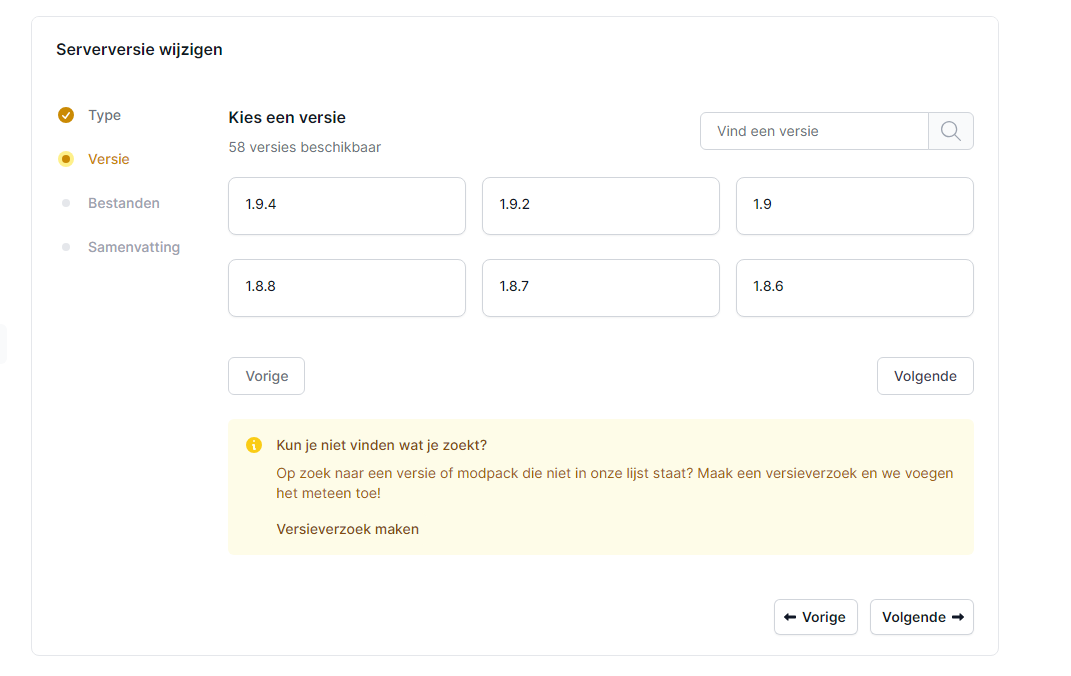Open the Versieverzoek maken link
The image size is (1071, 676).
pos(347,529)
